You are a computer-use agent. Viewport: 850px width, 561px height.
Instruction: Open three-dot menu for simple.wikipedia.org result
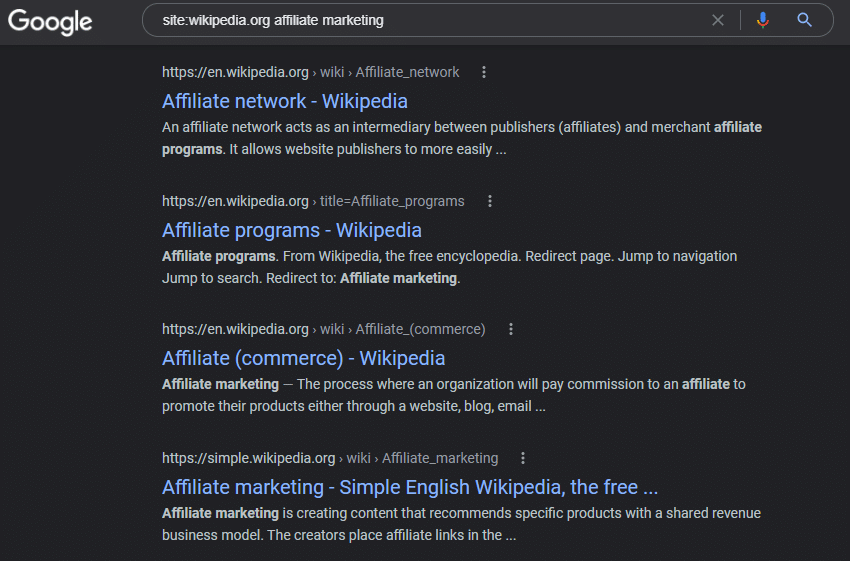(x=523, y=458)
